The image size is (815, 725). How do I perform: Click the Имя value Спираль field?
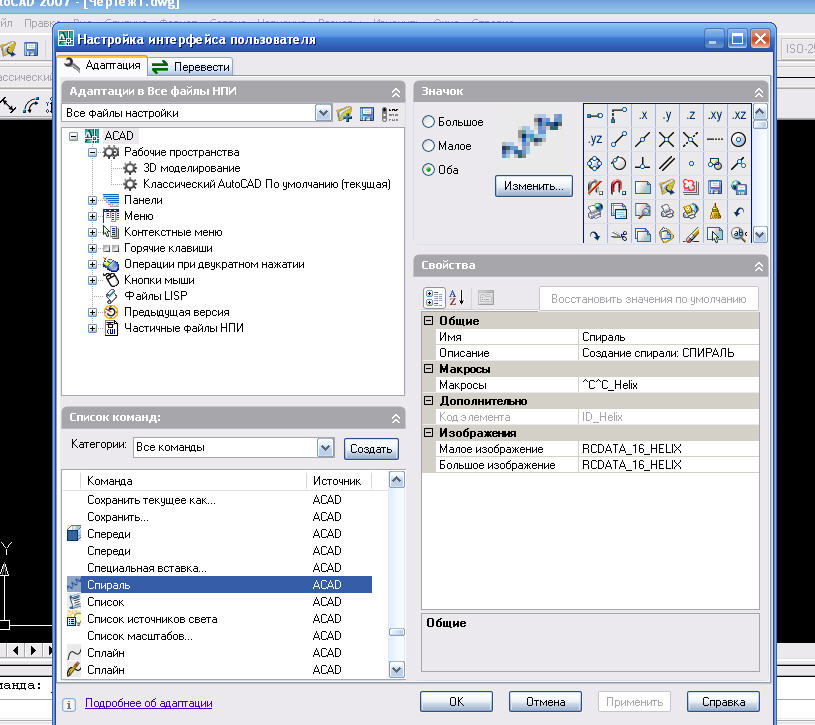tap(668, 337)
